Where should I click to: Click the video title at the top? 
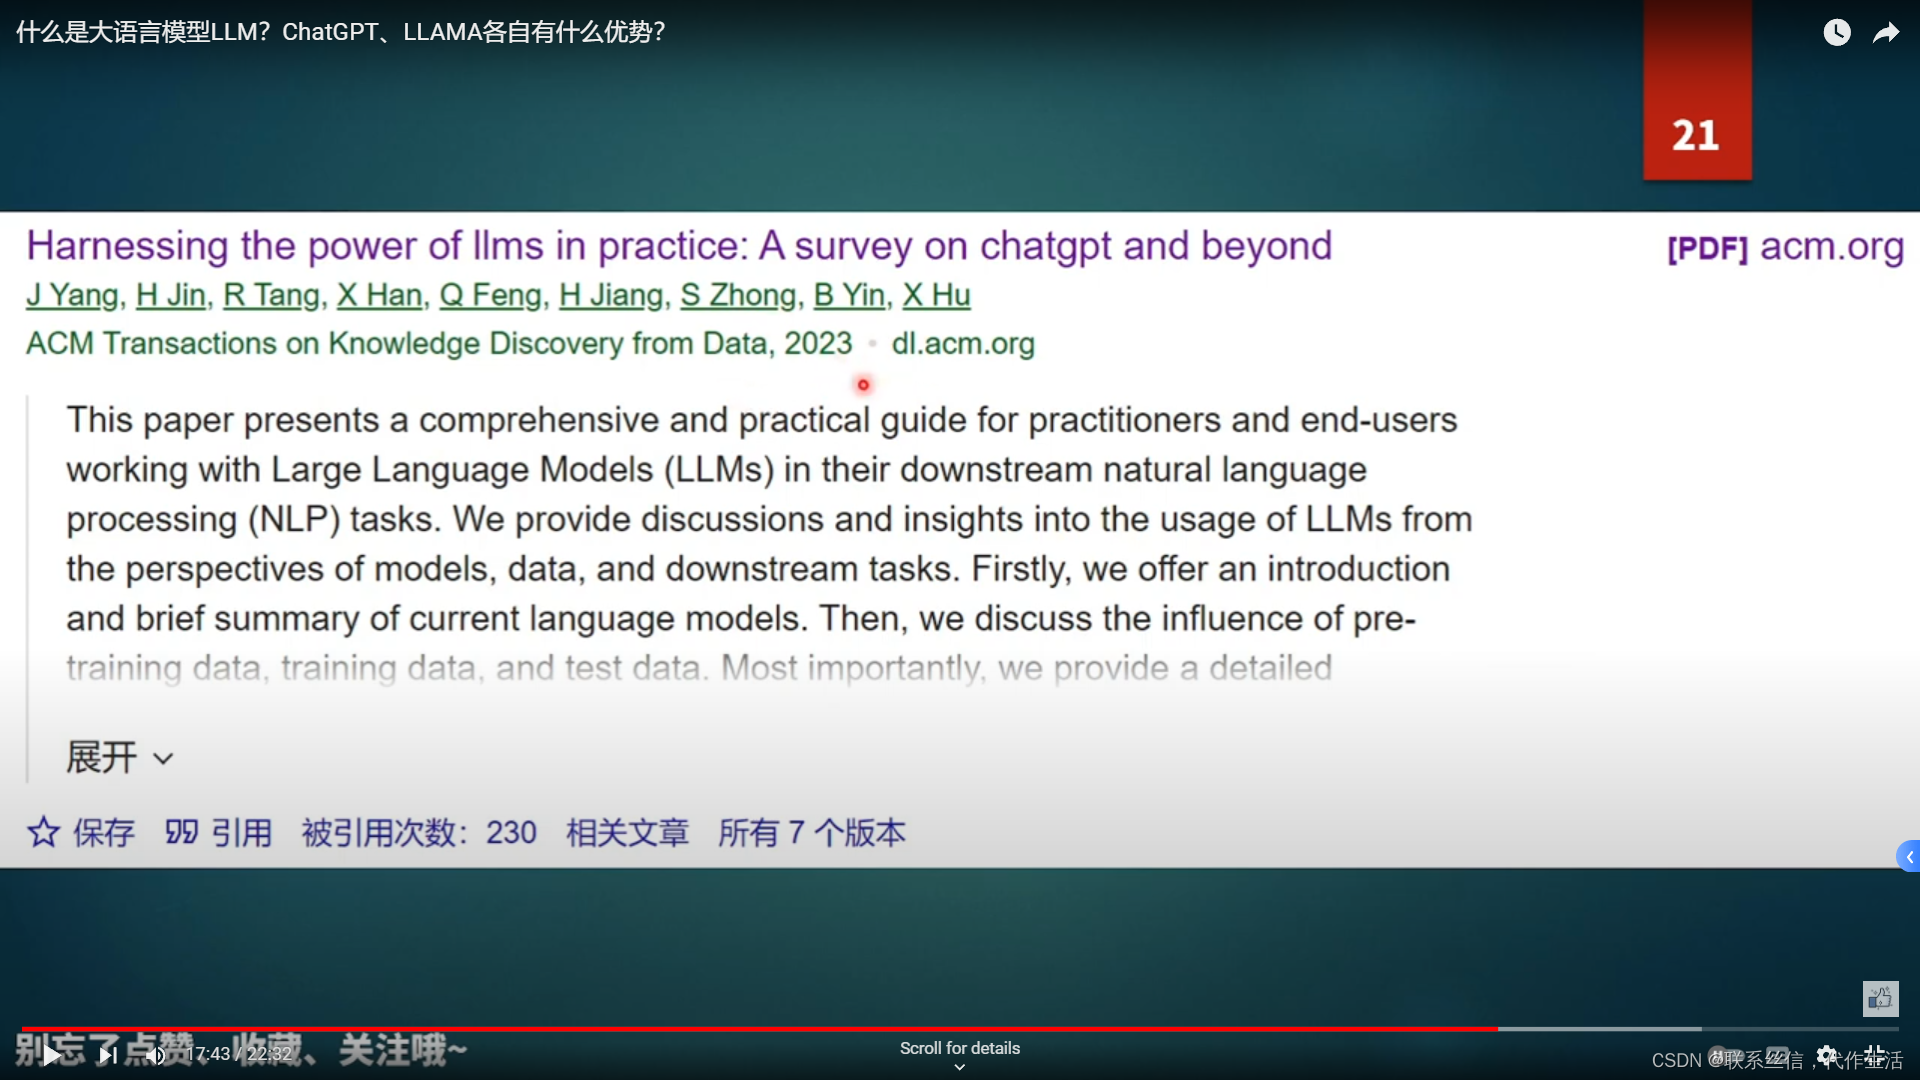click(340, 32)
